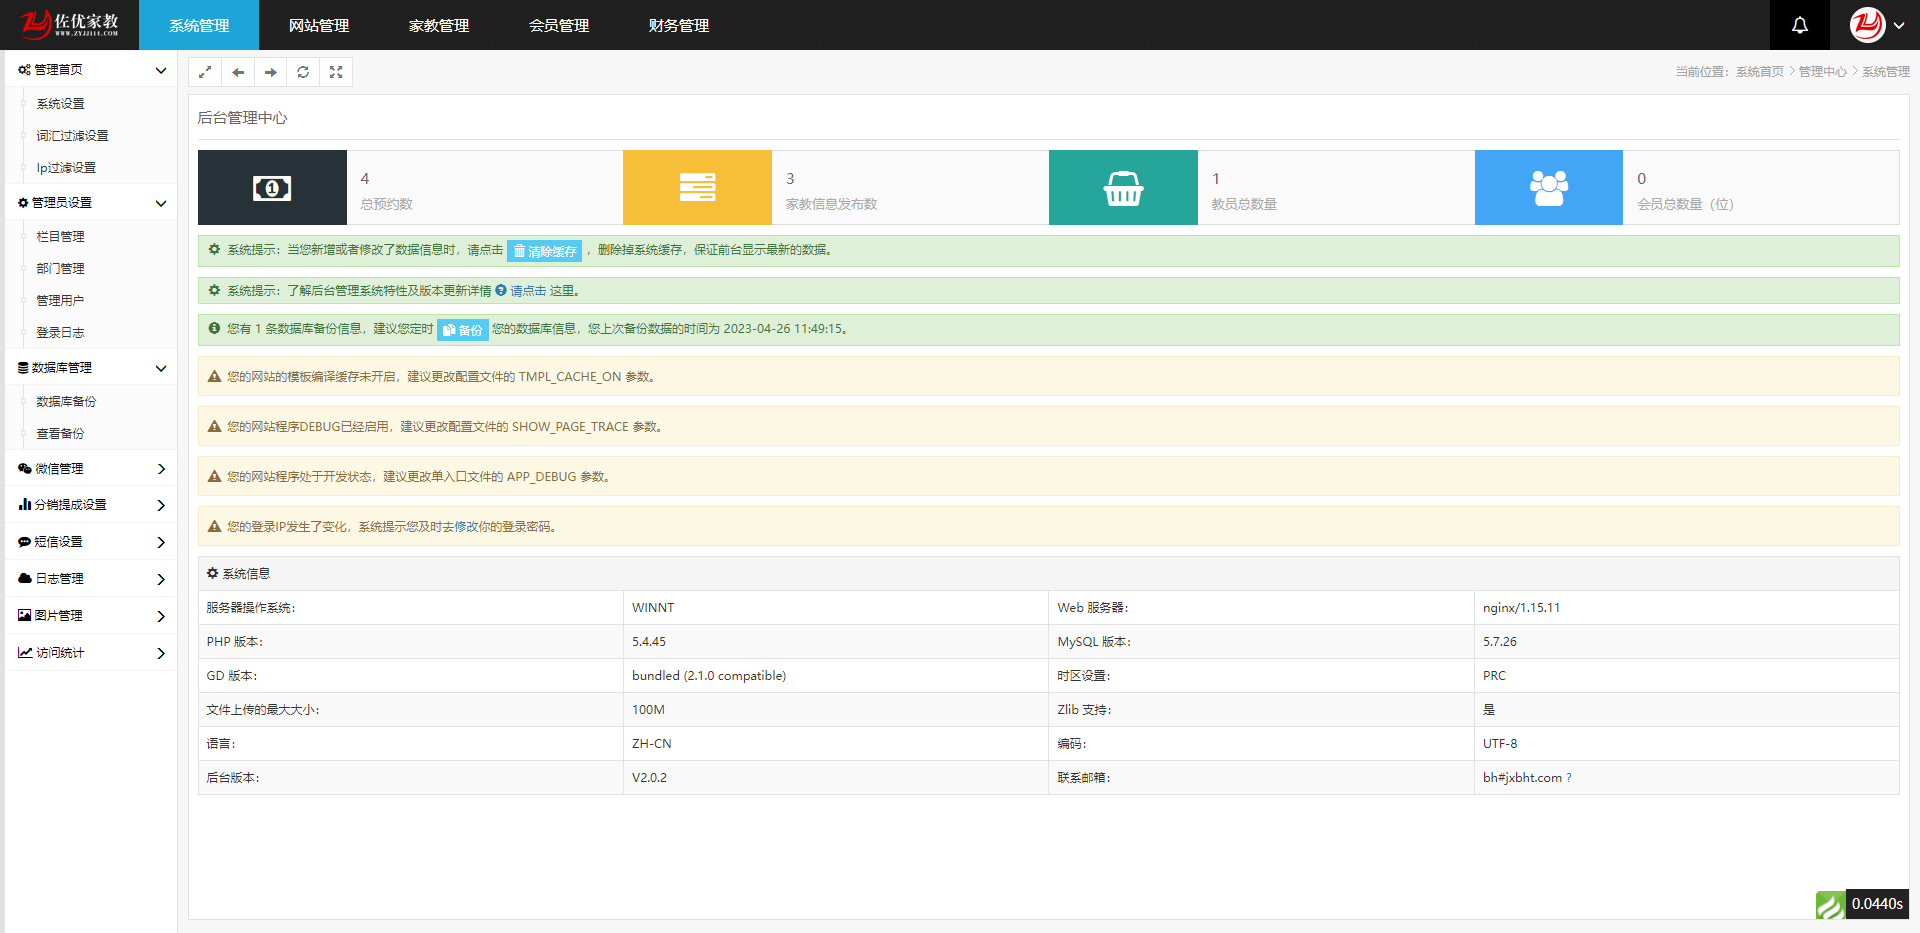Click the 0.0440s load time indicator

1879,903
